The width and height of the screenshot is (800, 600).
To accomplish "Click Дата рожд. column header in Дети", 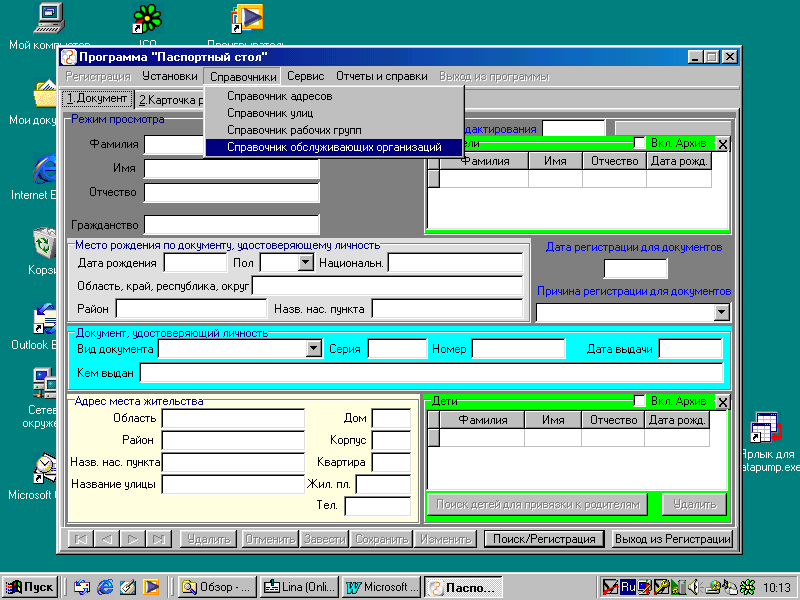I will coord(677,420).
